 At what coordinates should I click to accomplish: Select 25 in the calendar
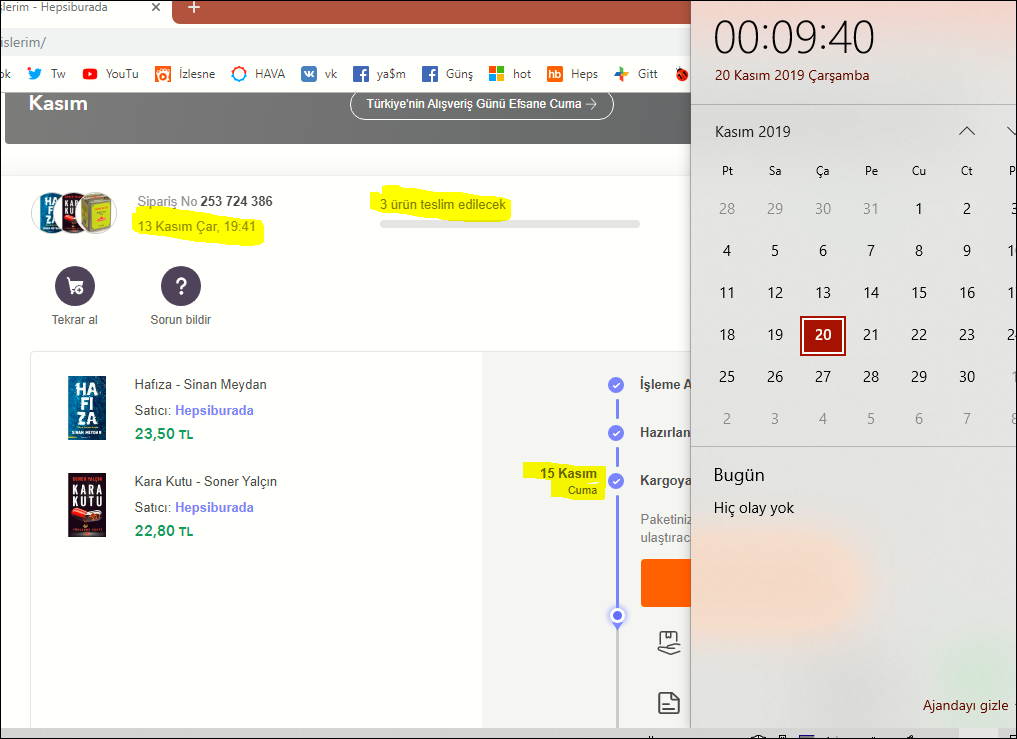(726, 377)
